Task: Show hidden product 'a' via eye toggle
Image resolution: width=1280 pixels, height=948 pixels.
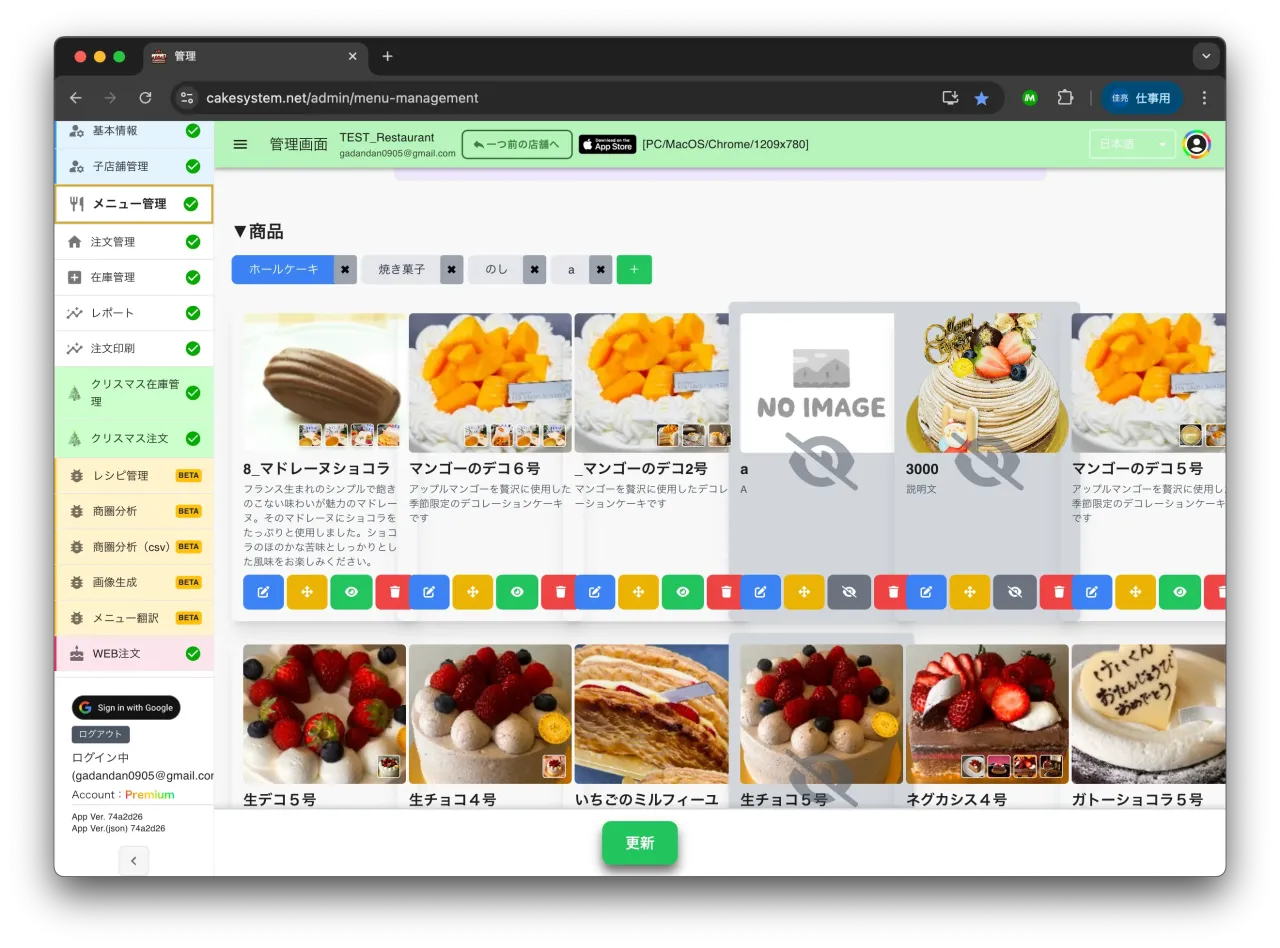Action: coord(848,592)
